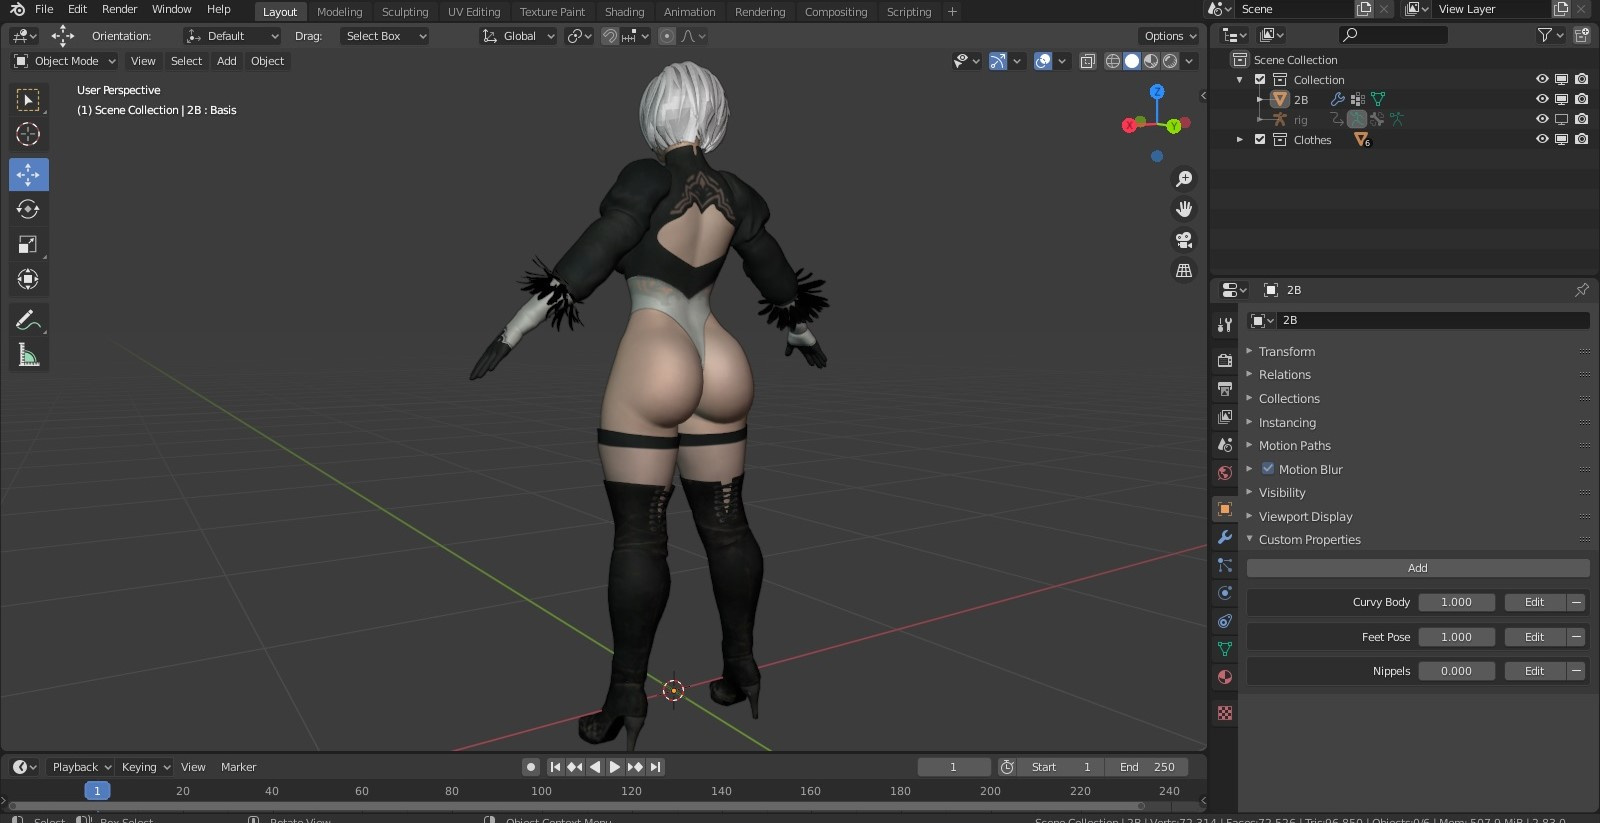The height and width of the screenshot is (823, 1600).
Task: Open the Global transform orientation dropdown
Action: pos(518,36)
